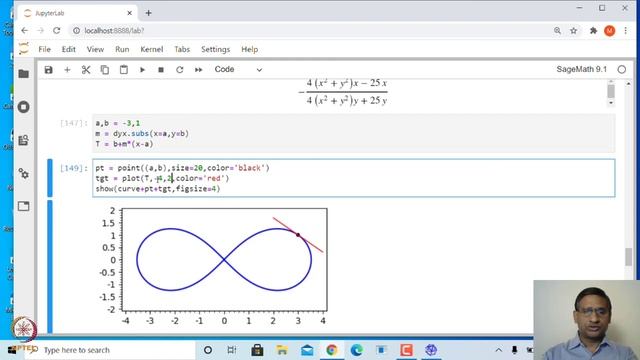Open Microsoft Edge from taskbar
Viewport: 640px width, 360px height.
(x=357, y=350)
